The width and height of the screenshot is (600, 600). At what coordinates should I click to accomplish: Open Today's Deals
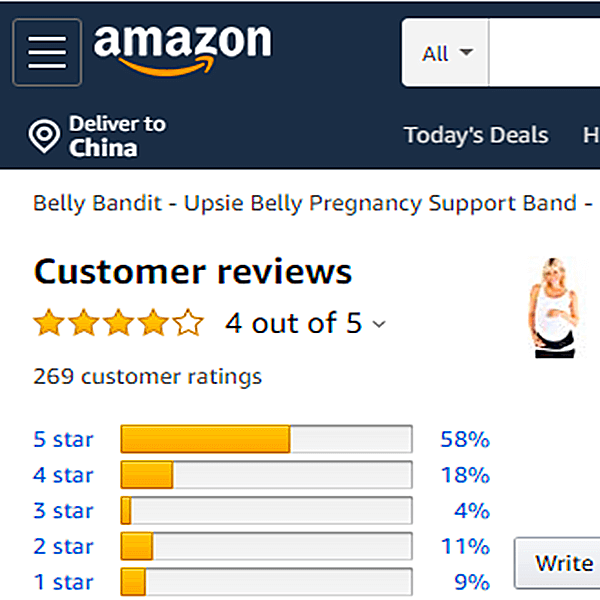tap(476, 135)
